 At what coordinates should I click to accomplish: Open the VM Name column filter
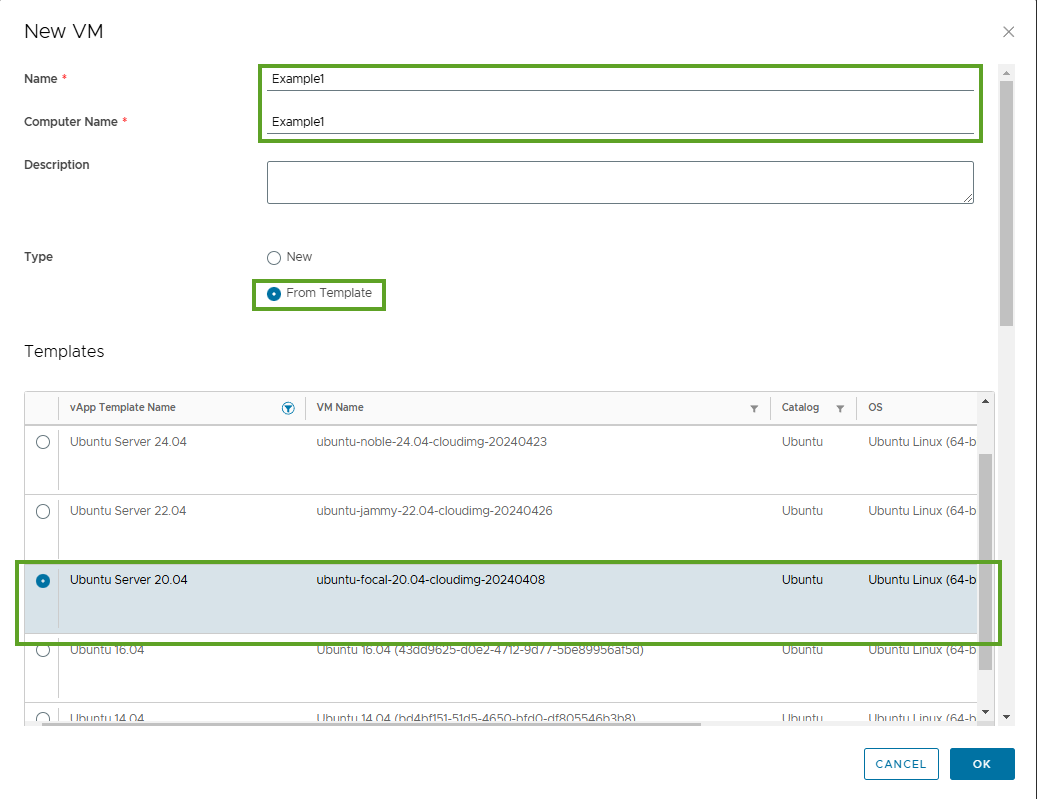coord(754,408)
